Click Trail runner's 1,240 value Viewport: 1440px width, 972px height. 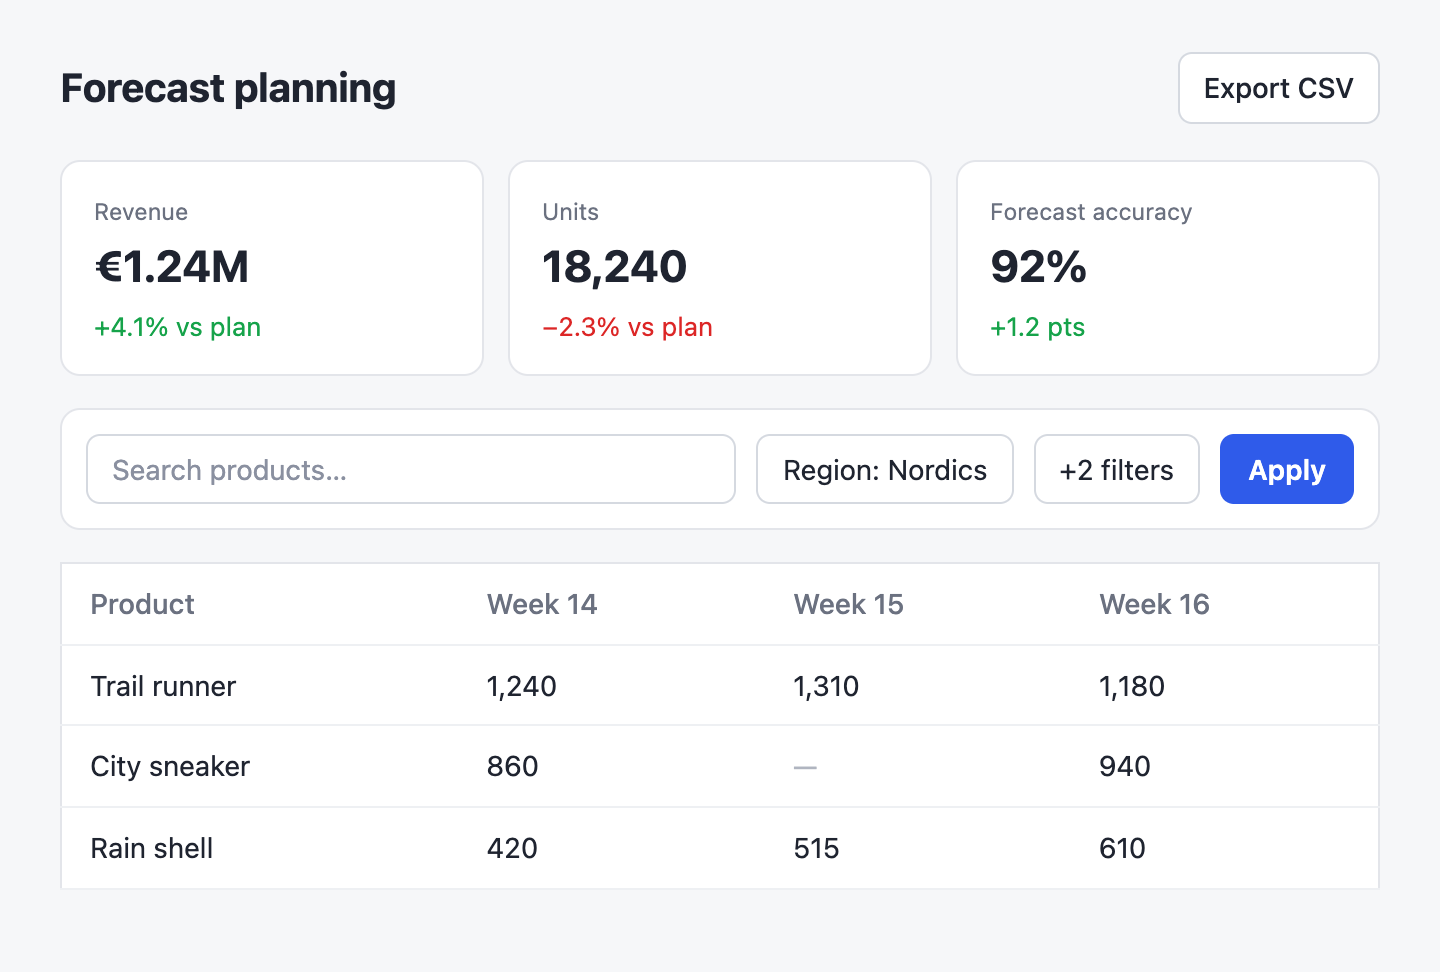click(x=522, y=686)
